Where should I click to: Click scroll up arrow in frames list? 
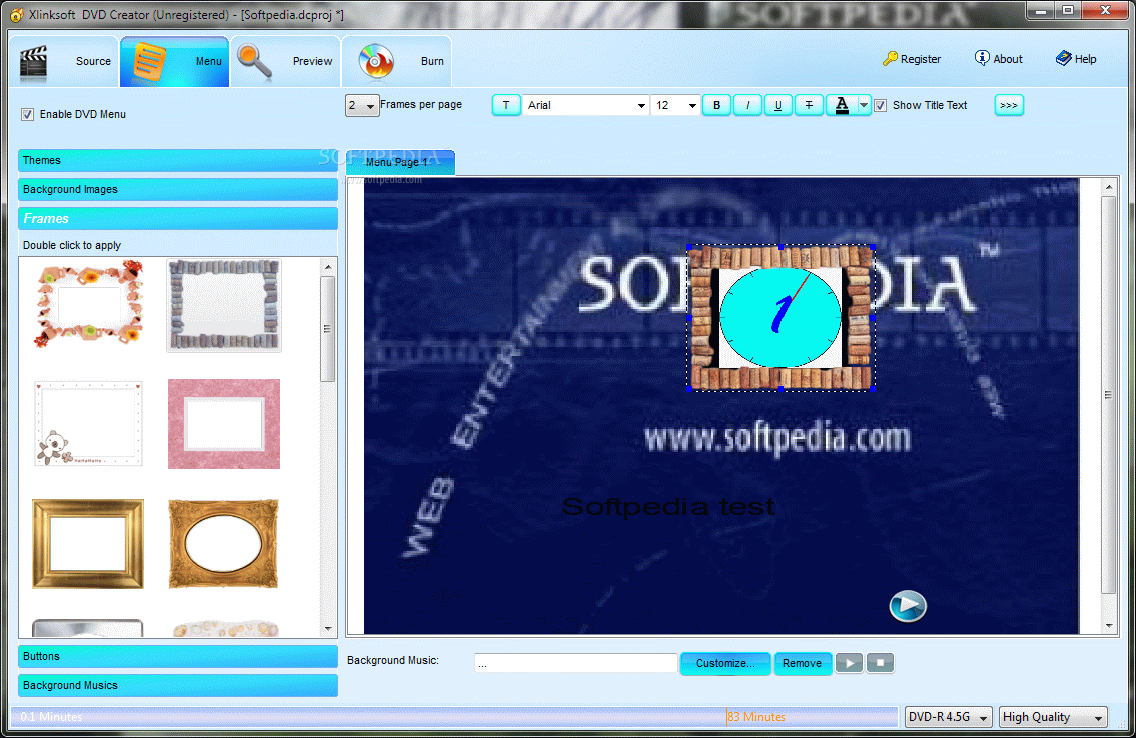coord(328,267)
